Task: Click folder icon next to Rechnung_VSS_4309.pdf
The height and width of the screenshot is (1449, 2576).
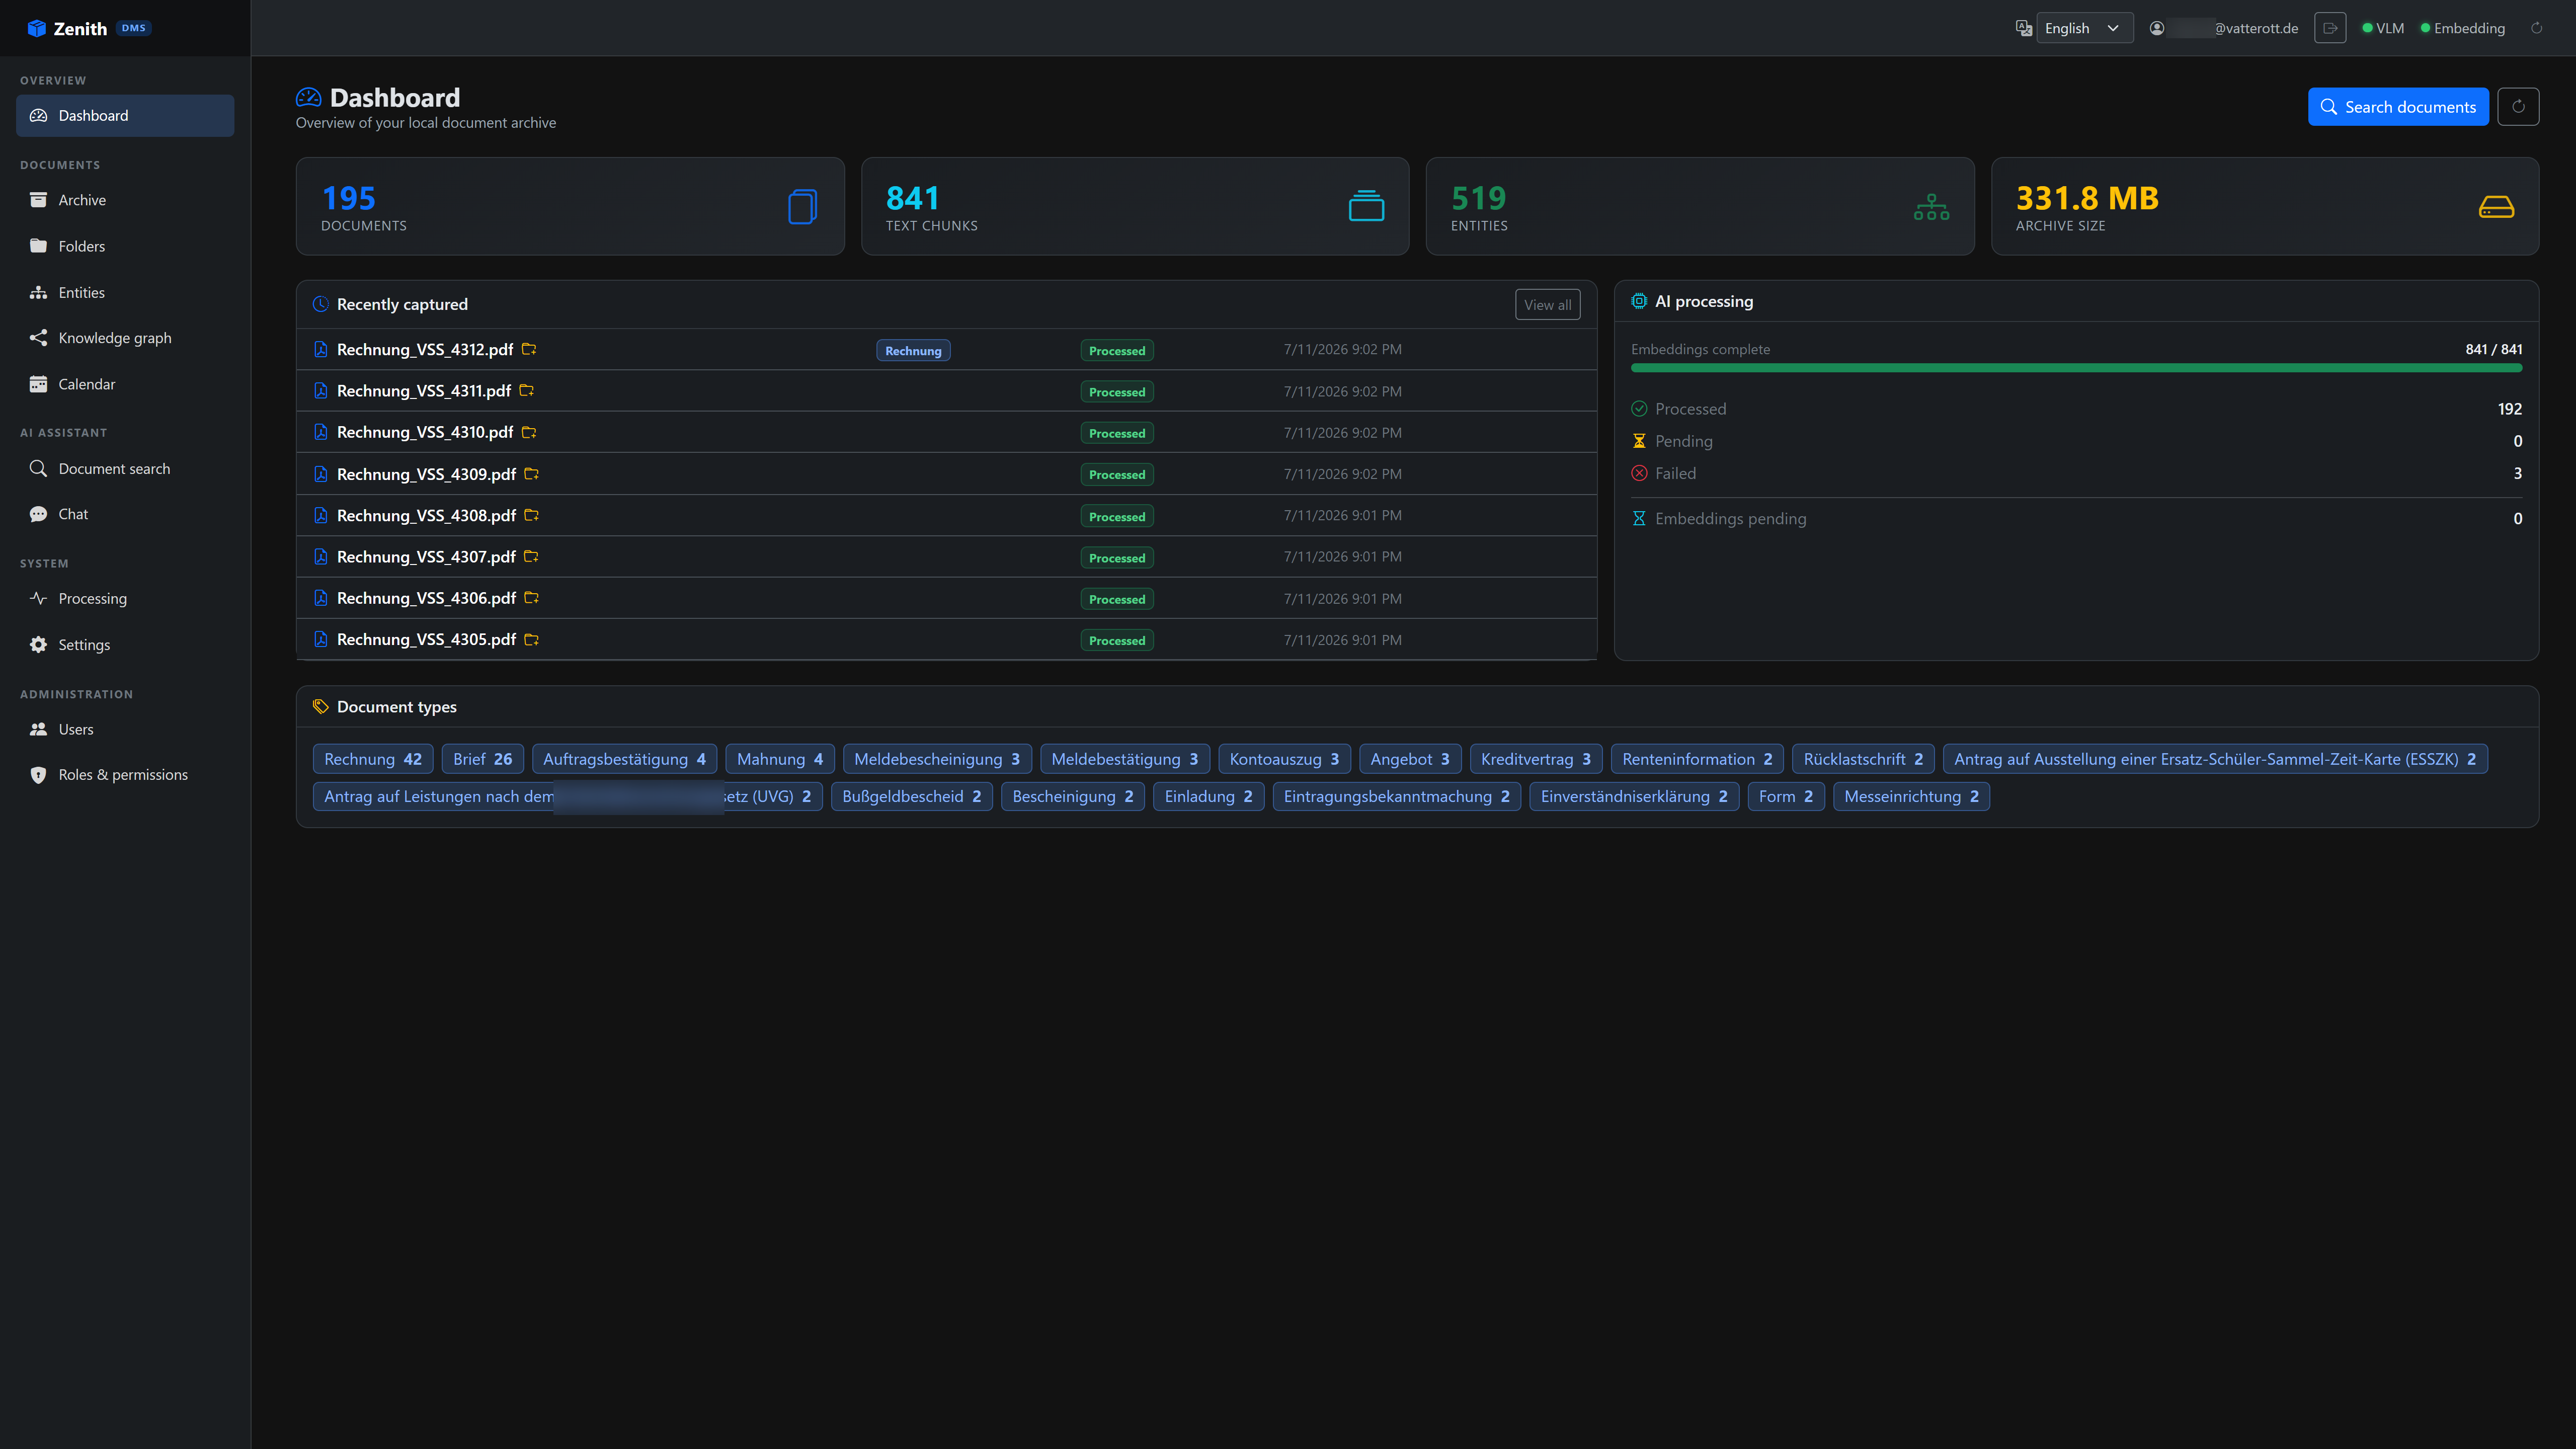Action: tap(532, 474)
